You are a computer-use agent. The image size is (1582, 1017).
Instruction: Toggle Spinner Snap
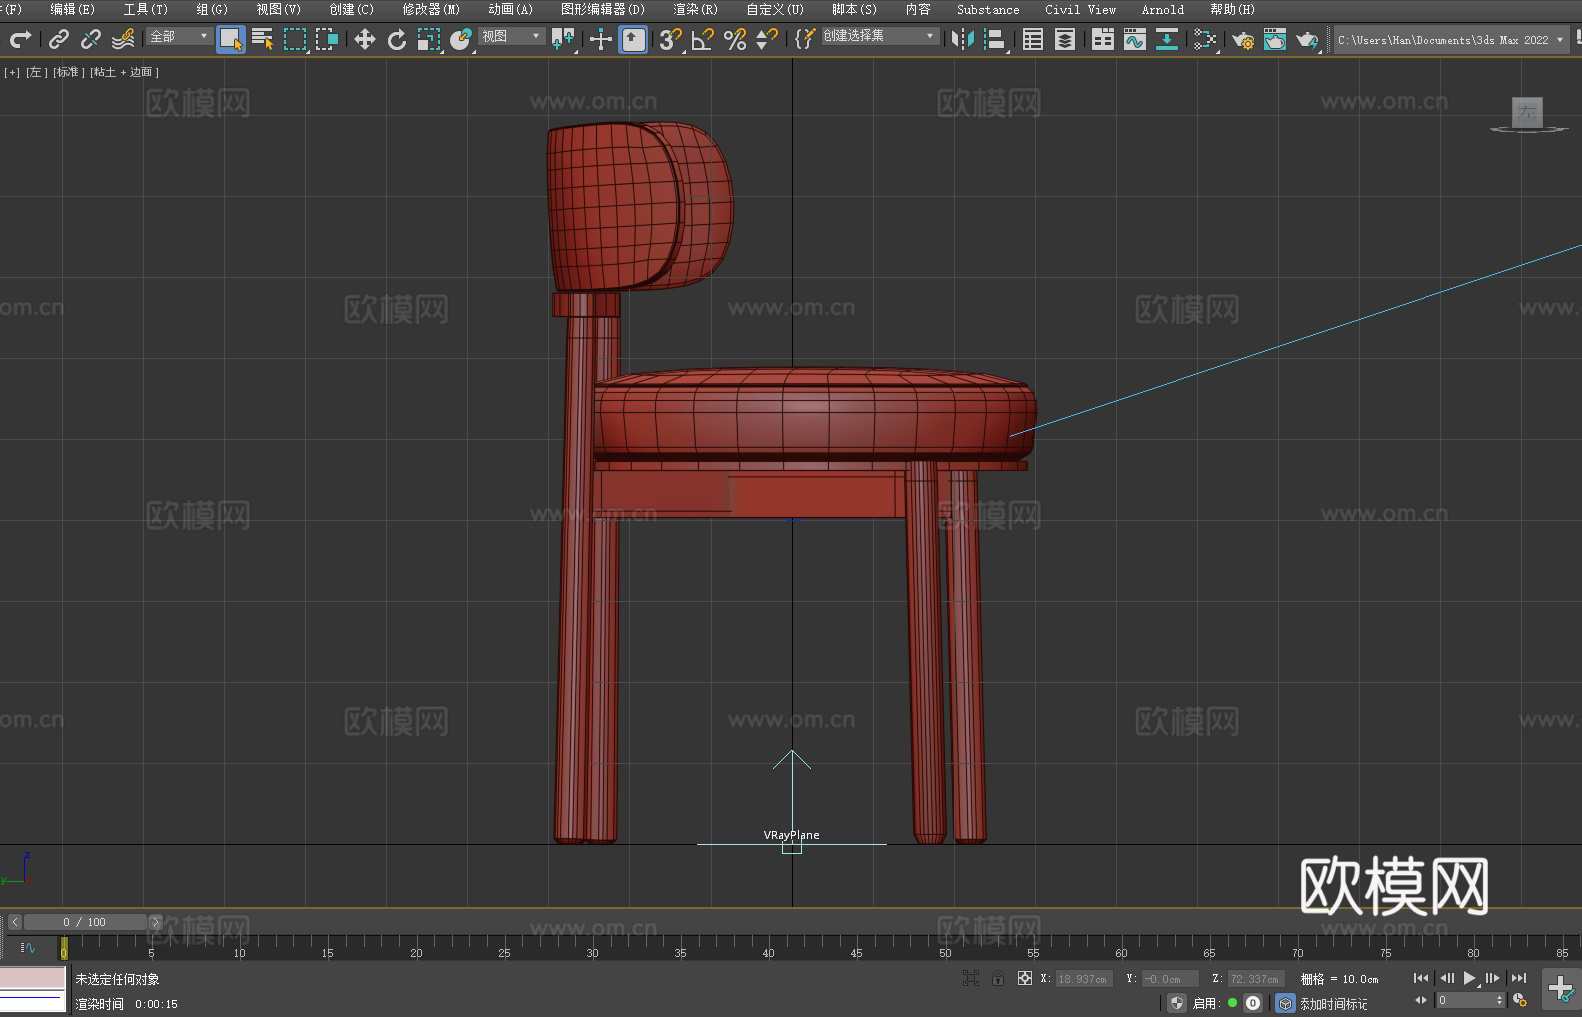click(x=767, y=39)
